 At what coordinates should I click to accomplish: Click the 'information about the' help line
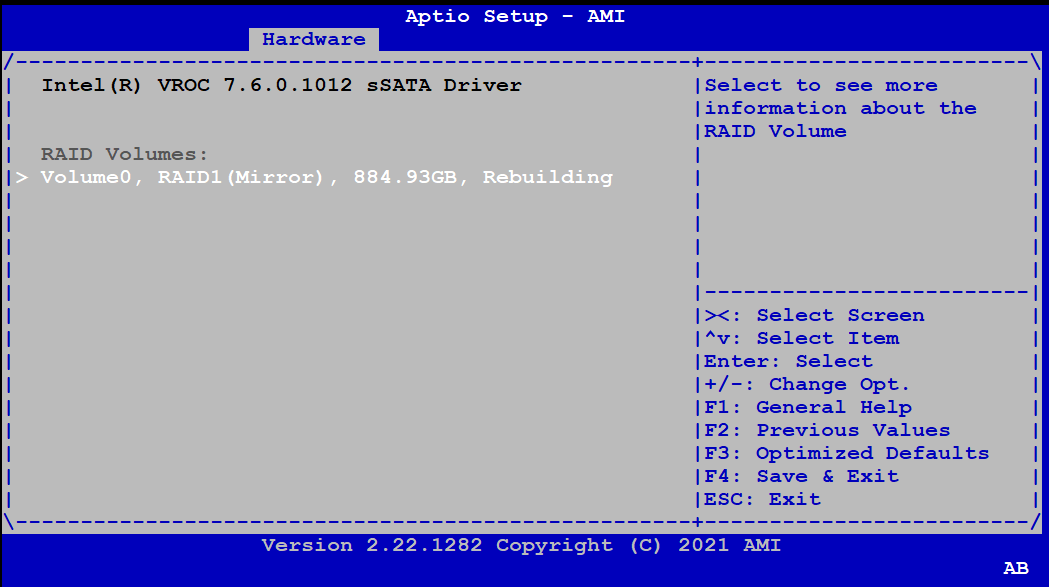coord(840,108)
